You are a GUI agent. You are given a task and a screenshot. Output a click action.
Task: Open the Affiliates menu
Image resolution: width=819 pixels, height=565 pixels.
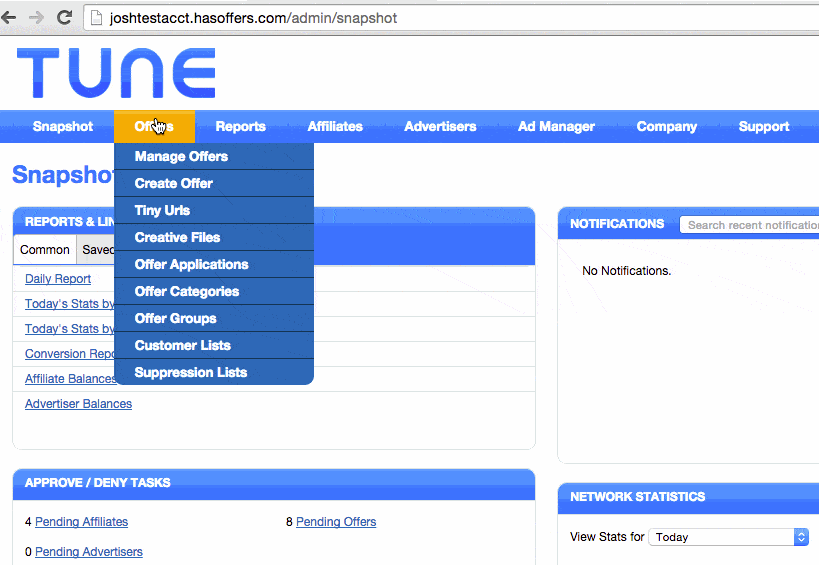[335, 126]
